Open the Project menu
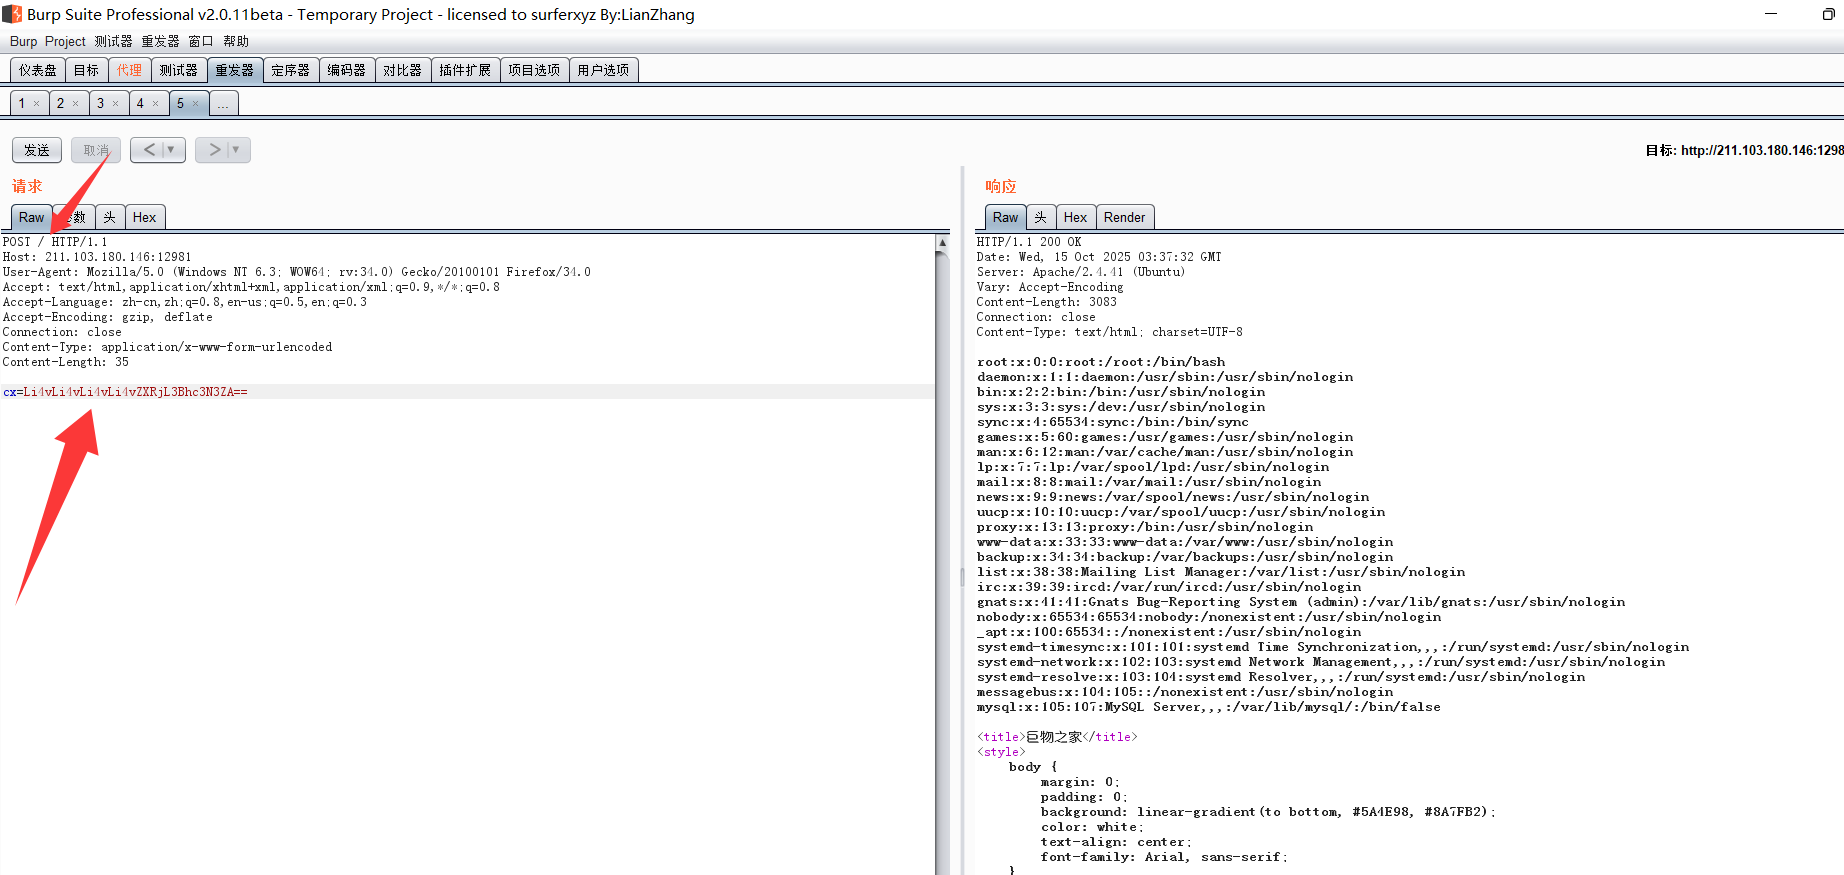This screenshot has height=875, width=1844. tap(65, 41)
